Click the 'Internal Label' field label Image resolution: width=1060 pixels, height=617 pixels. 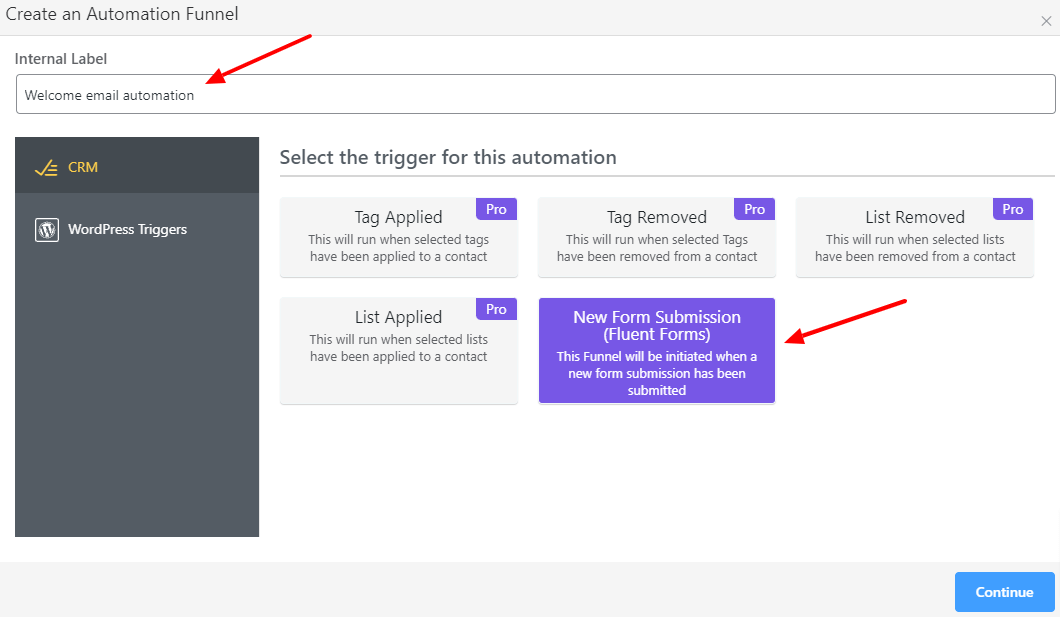(x=61, y=59)
